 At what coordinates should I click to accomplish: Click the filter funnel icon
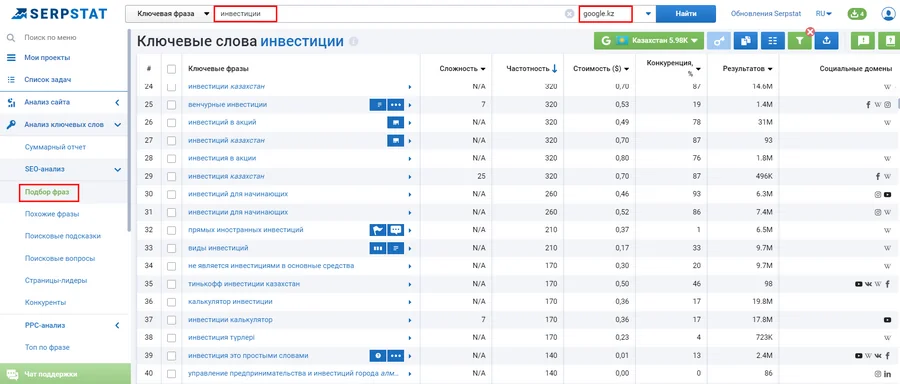click(x=799, y=41)
